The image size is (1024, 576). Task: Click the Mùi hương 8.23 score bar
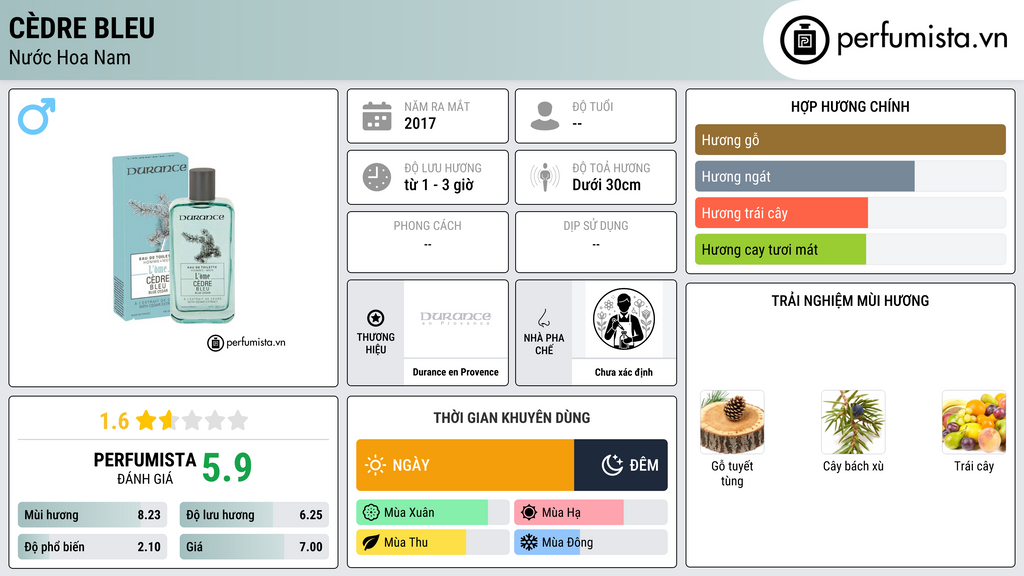coord(93,515)
